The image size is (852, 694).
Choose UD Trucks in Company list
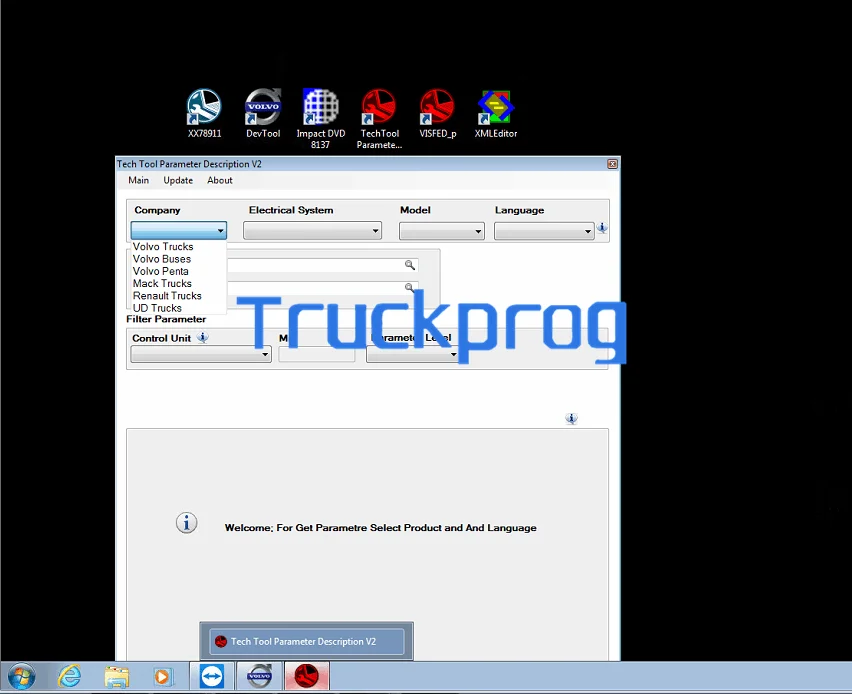tap(158, 308)
